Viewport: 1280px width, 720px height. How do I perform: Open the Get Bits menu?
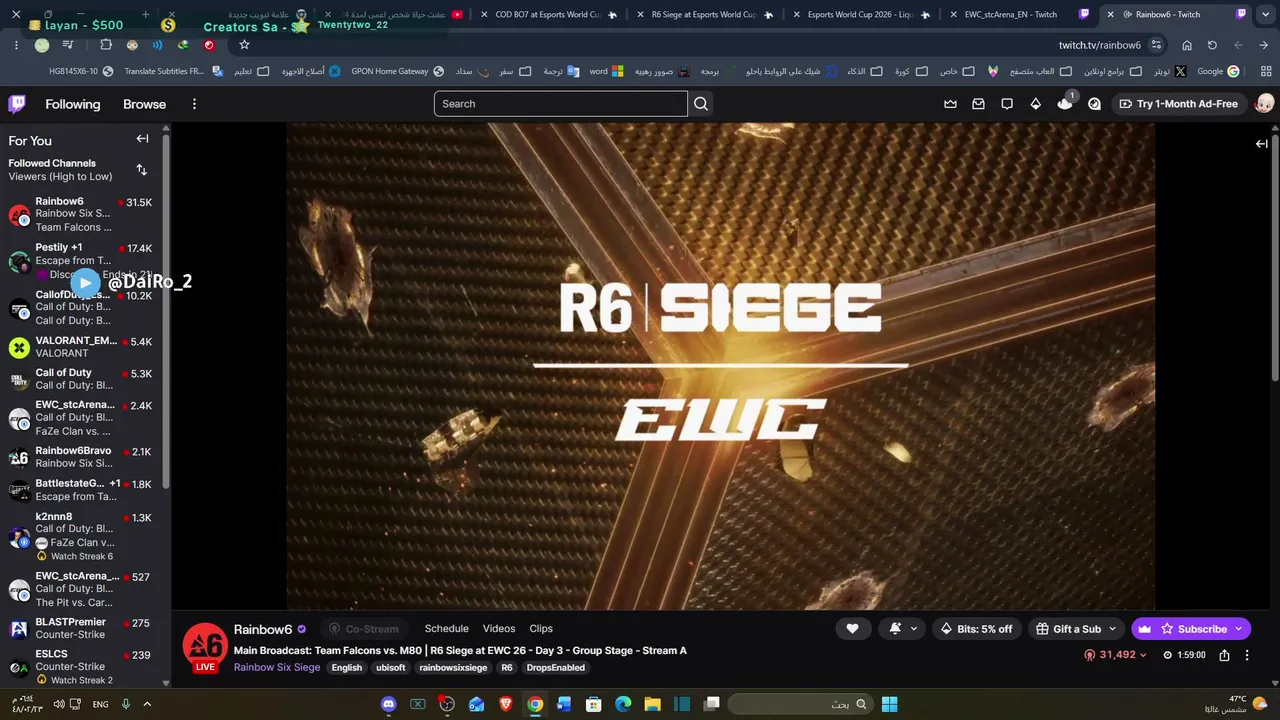(1035, 104)
